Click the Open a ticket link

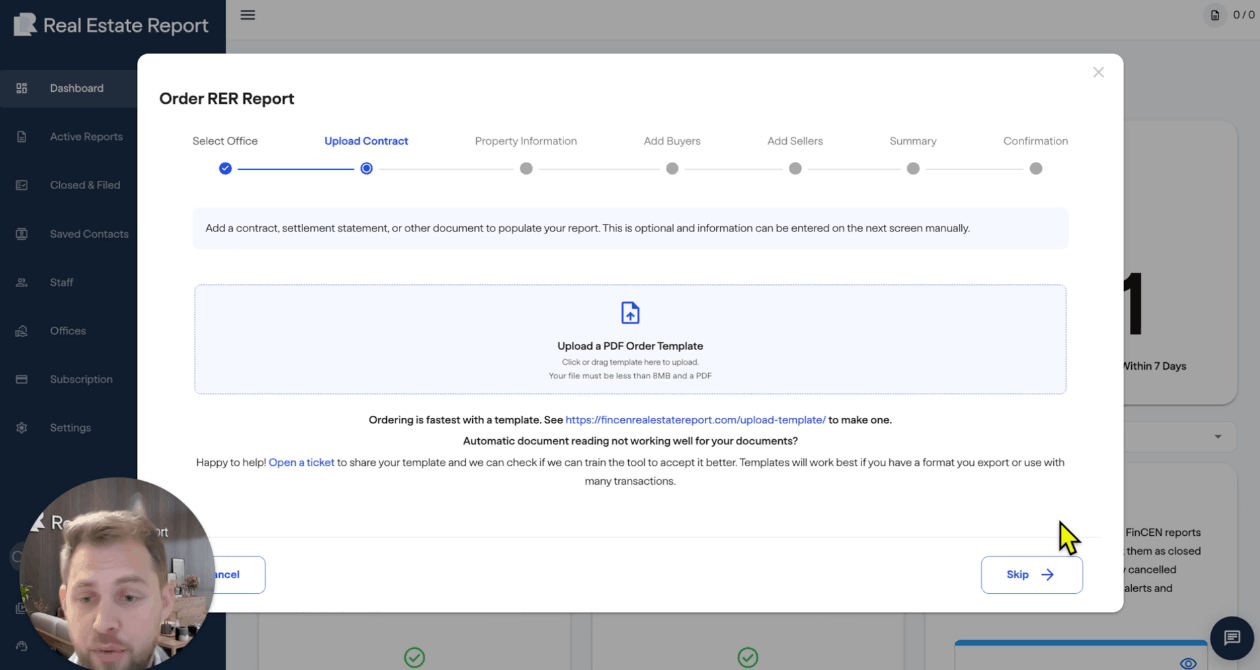click(301, 463)
